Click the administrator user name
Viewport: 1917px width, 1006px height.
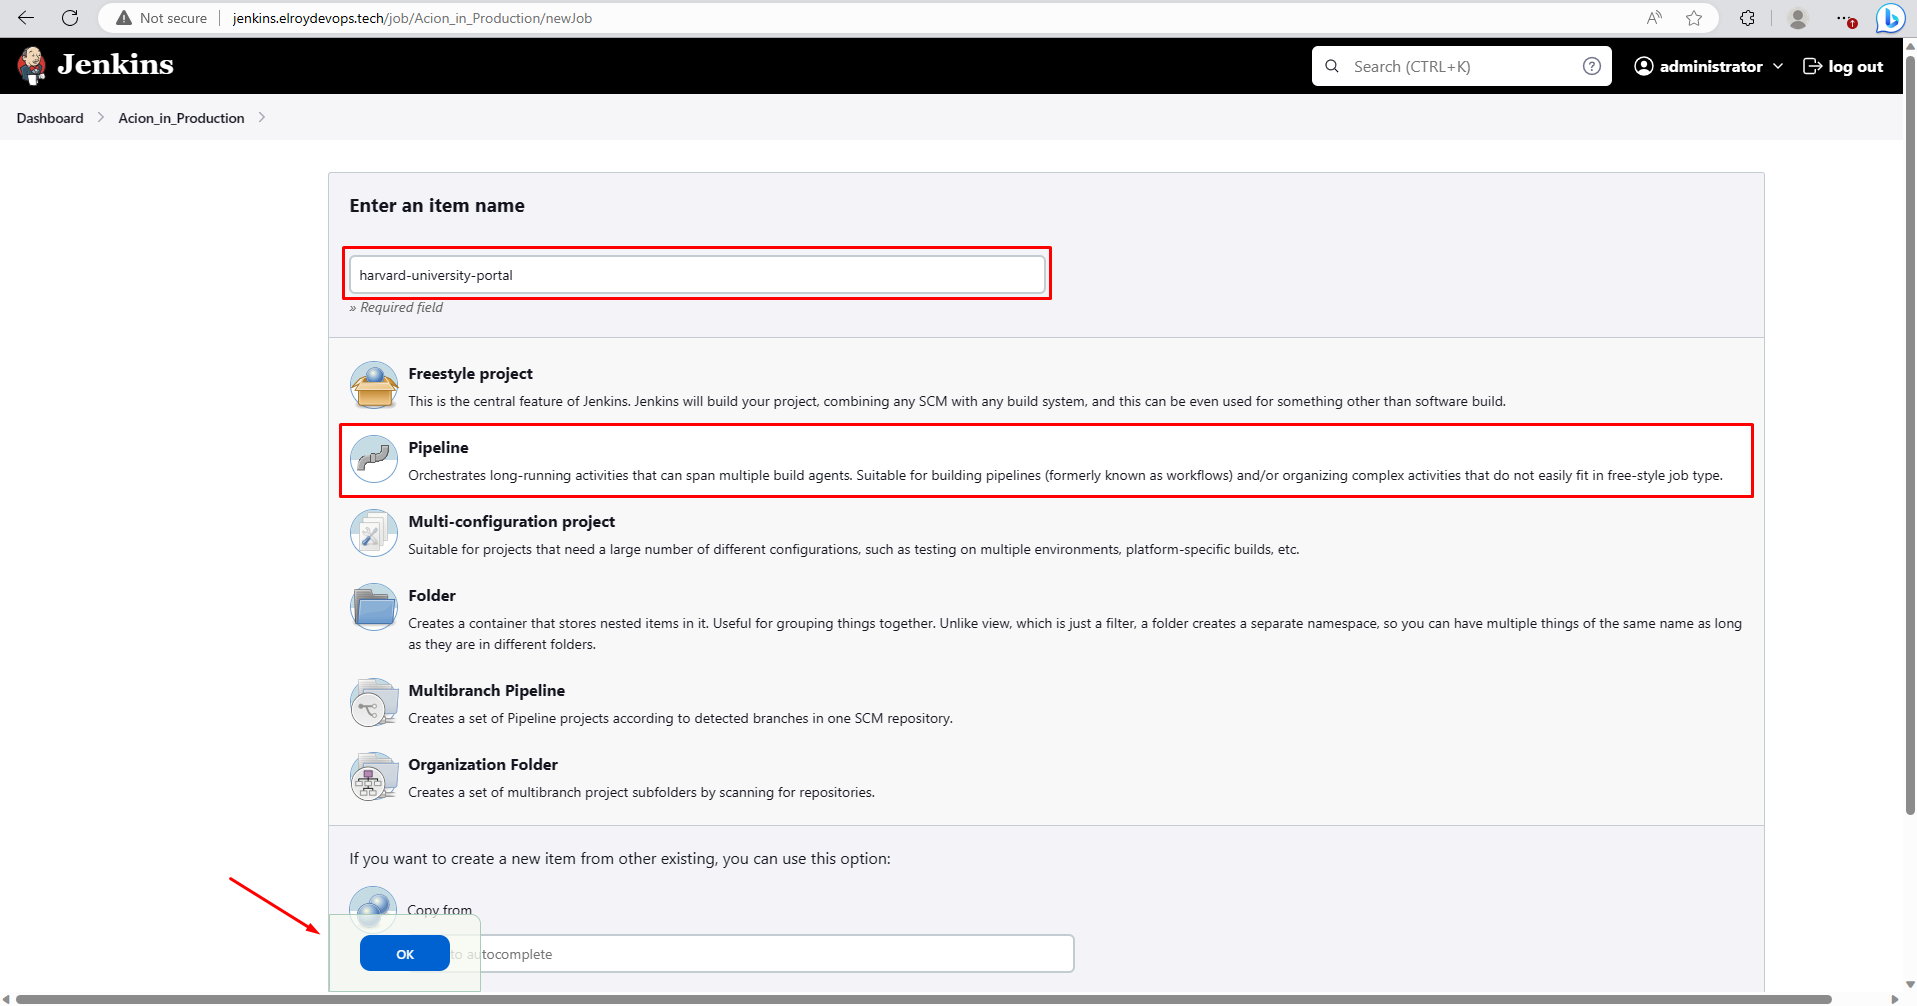click(1711, 66)
